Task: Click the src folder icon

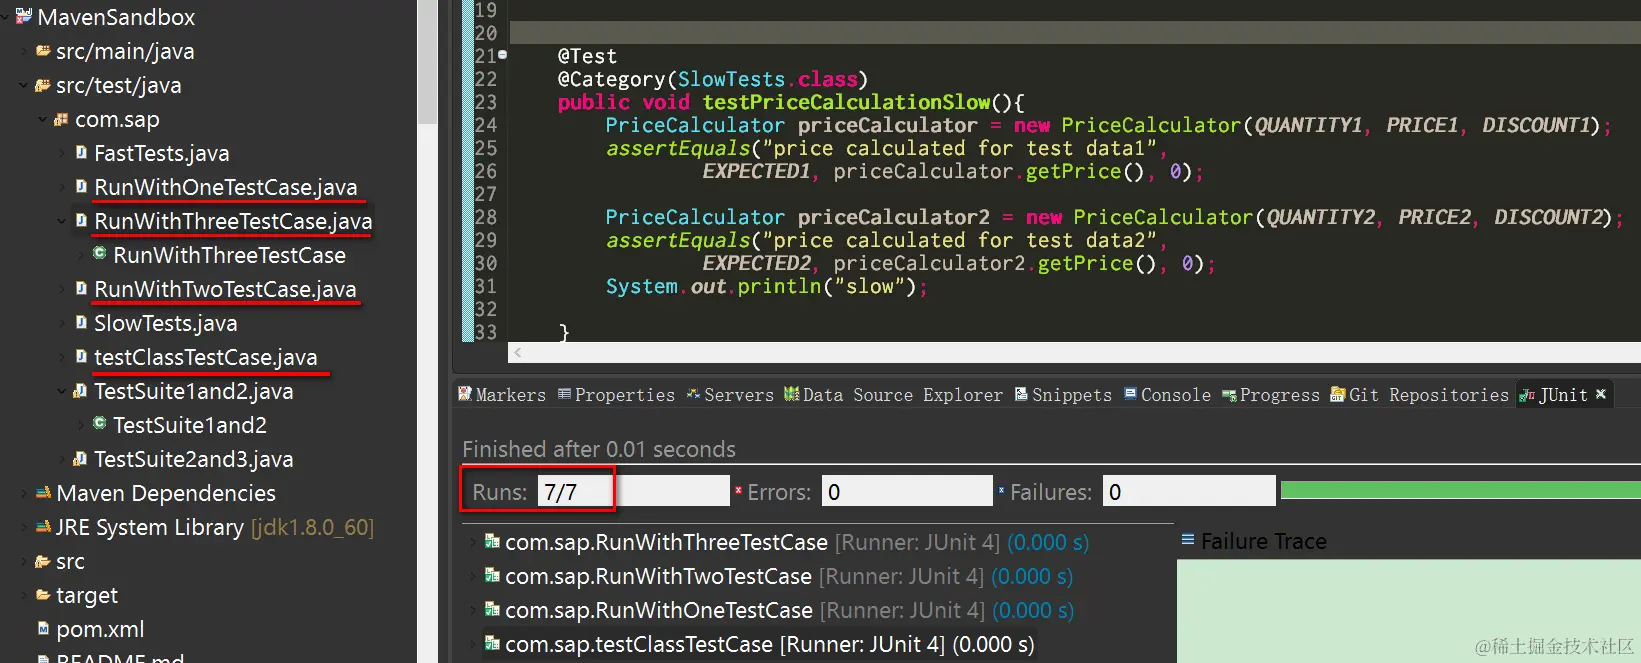Action: [43, 560]
